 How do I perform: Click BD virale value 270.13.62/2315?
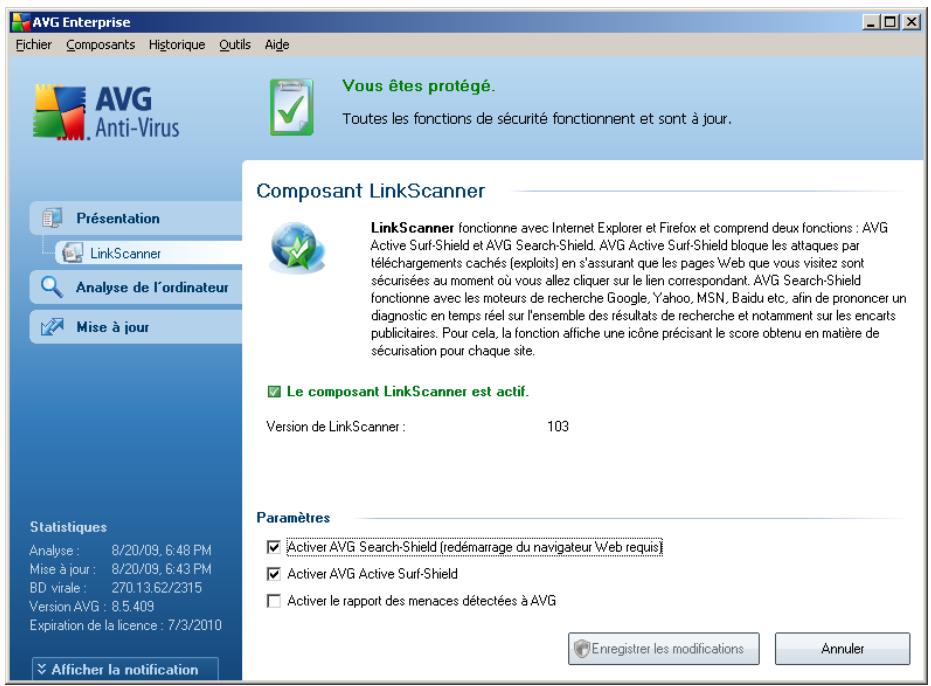click(x=157, y=587)
